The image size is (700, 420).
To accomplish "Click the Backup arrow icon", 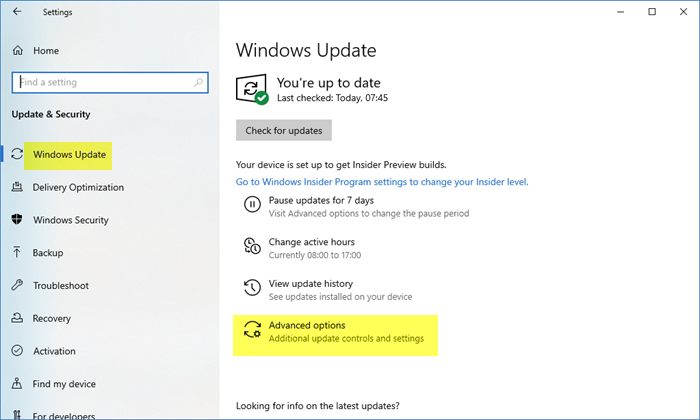I will [17, 252].
